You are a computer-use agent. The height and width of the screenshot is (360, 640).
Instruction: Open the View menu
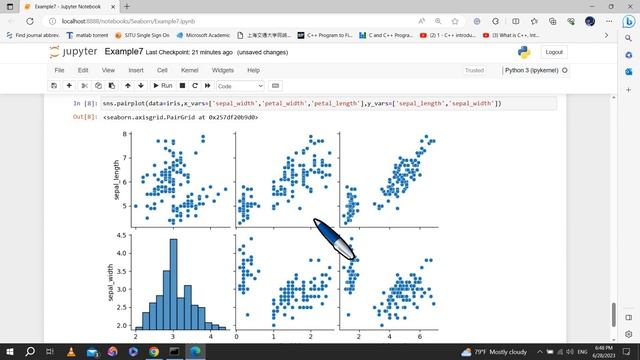(x=108, y=70)
